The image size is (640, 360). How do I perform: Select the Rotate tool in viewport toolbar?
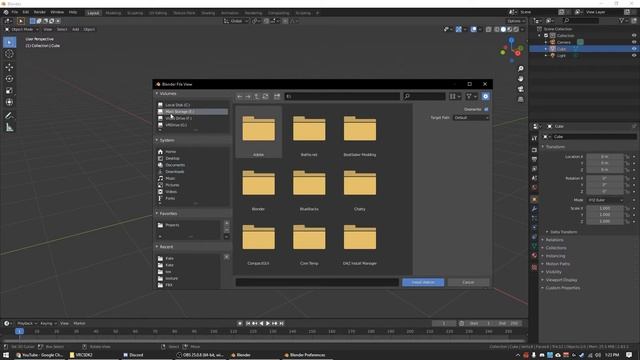point(9,78)
